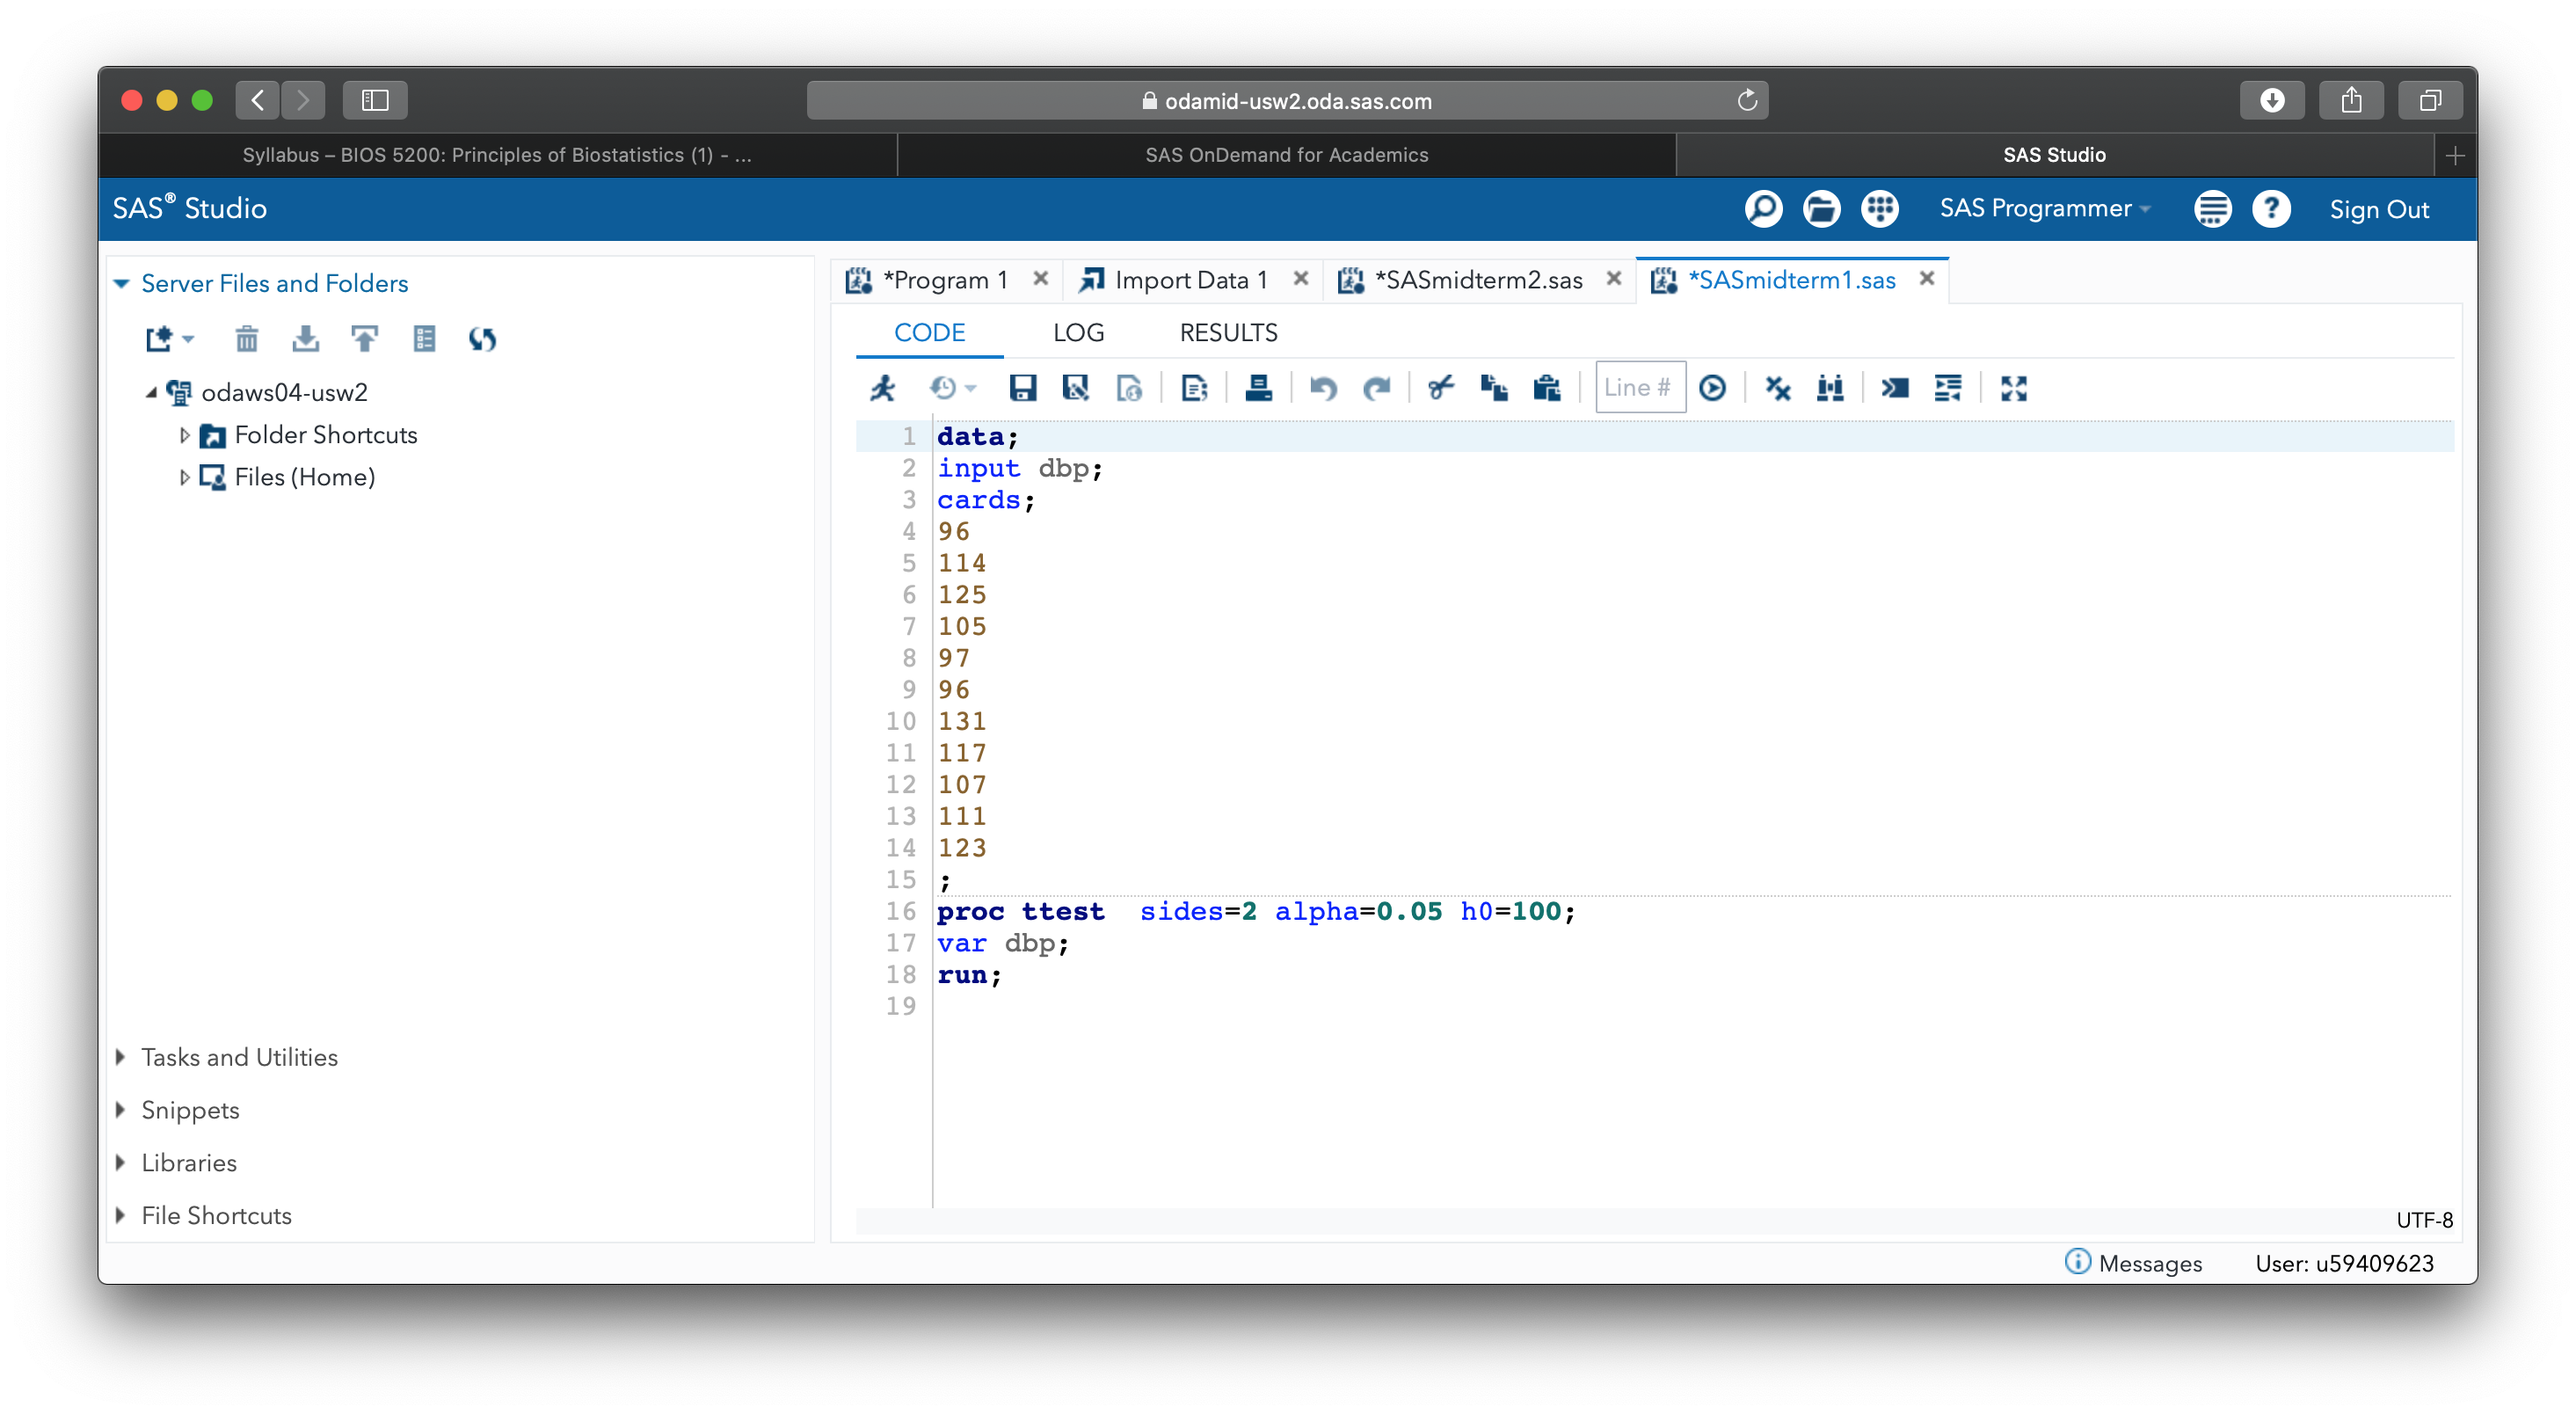Open the new options grid icon in header
The image size is (2576, 1414).
coord(1880,209)
